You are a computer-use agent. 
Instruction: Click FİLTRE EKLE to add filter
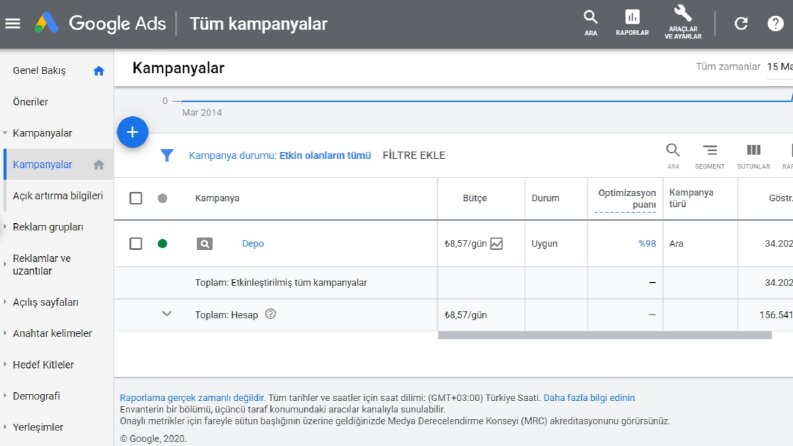tap(414, 155)
